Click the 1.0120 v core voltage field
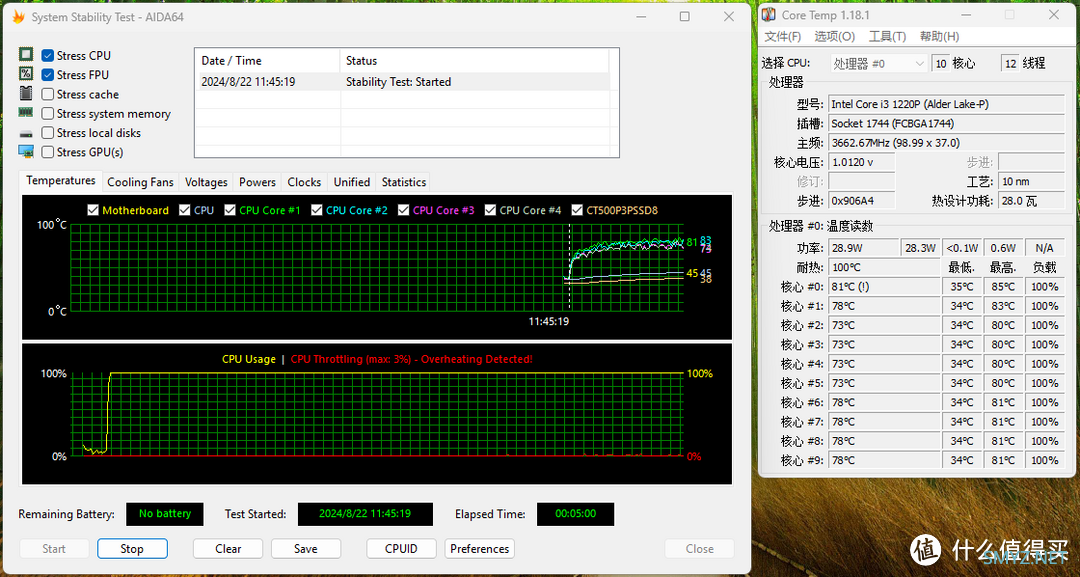Image resolution: width=1080 pixels, height=577 pixels. (x=862, y=162)
